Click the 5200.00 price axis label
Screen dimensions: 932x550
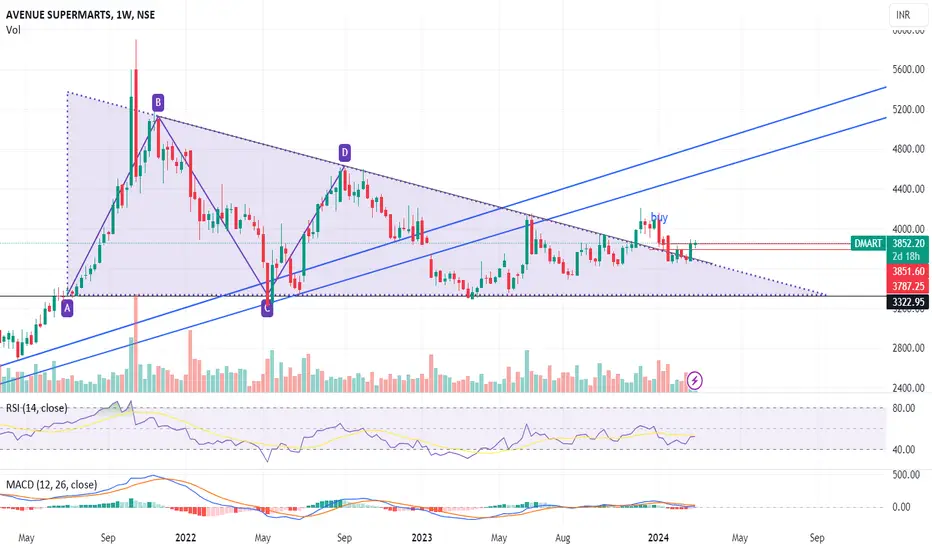coord(908,109)
